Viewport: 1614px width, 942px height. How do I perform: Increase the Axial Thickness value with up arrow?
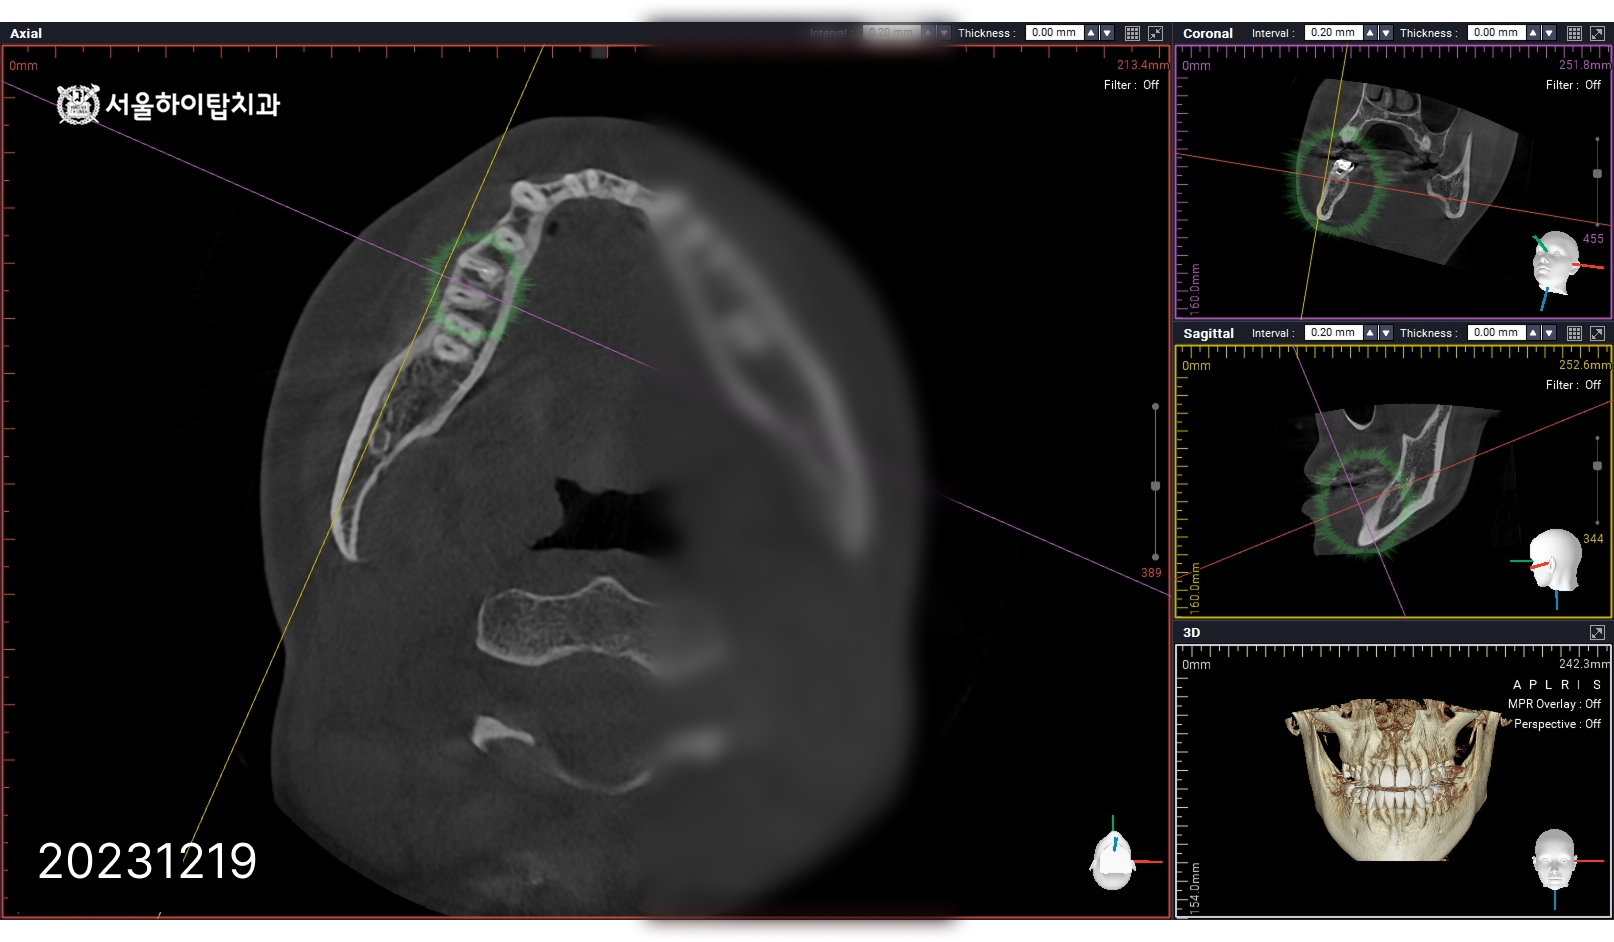(1092, 33)
